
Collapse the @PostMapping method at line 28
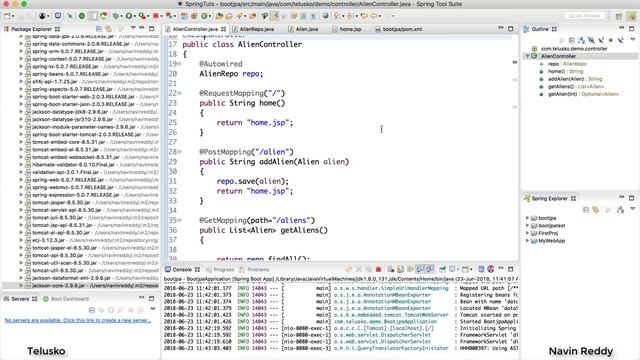tap(179, 152)
